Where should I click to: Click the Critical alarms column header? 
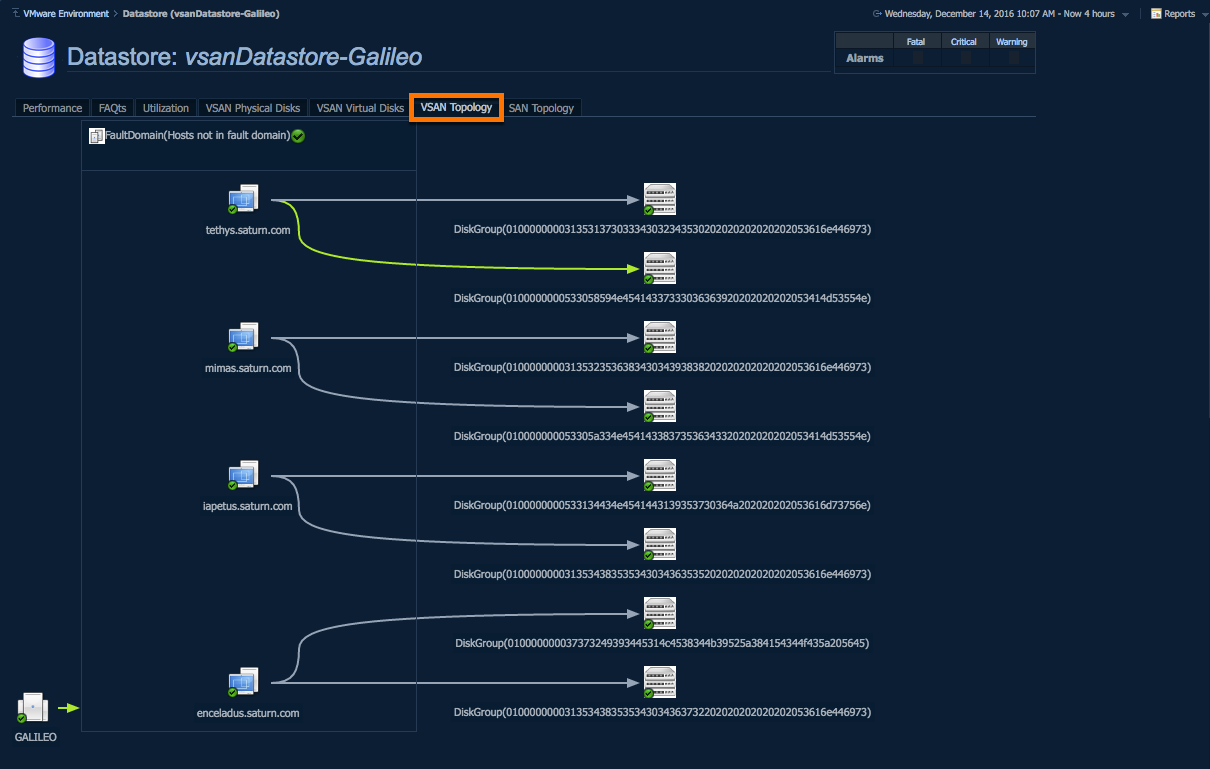pyautogui.click(x=964, y=42)
